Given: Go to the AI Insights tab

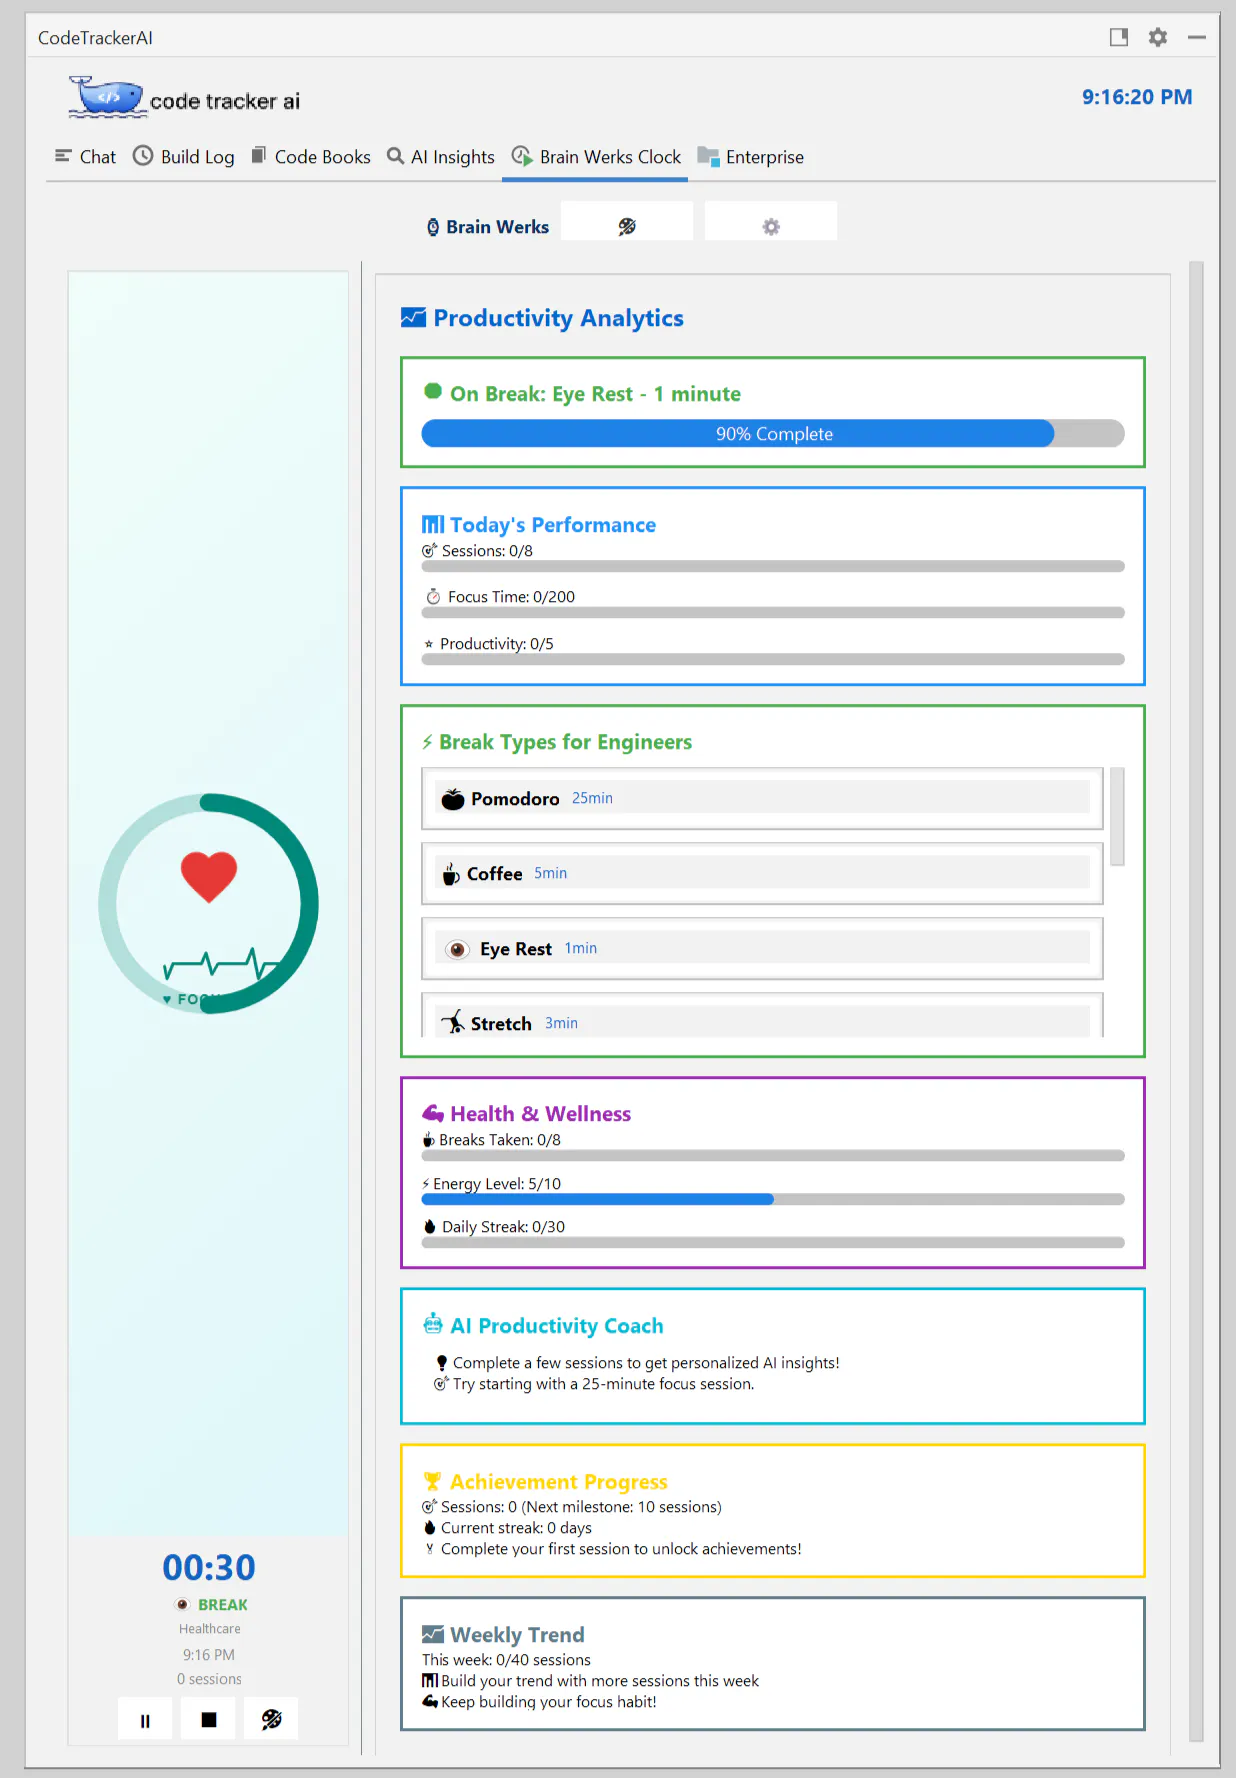Looking at the screenshot, I should pyautogui.click(x=441, y=157).
